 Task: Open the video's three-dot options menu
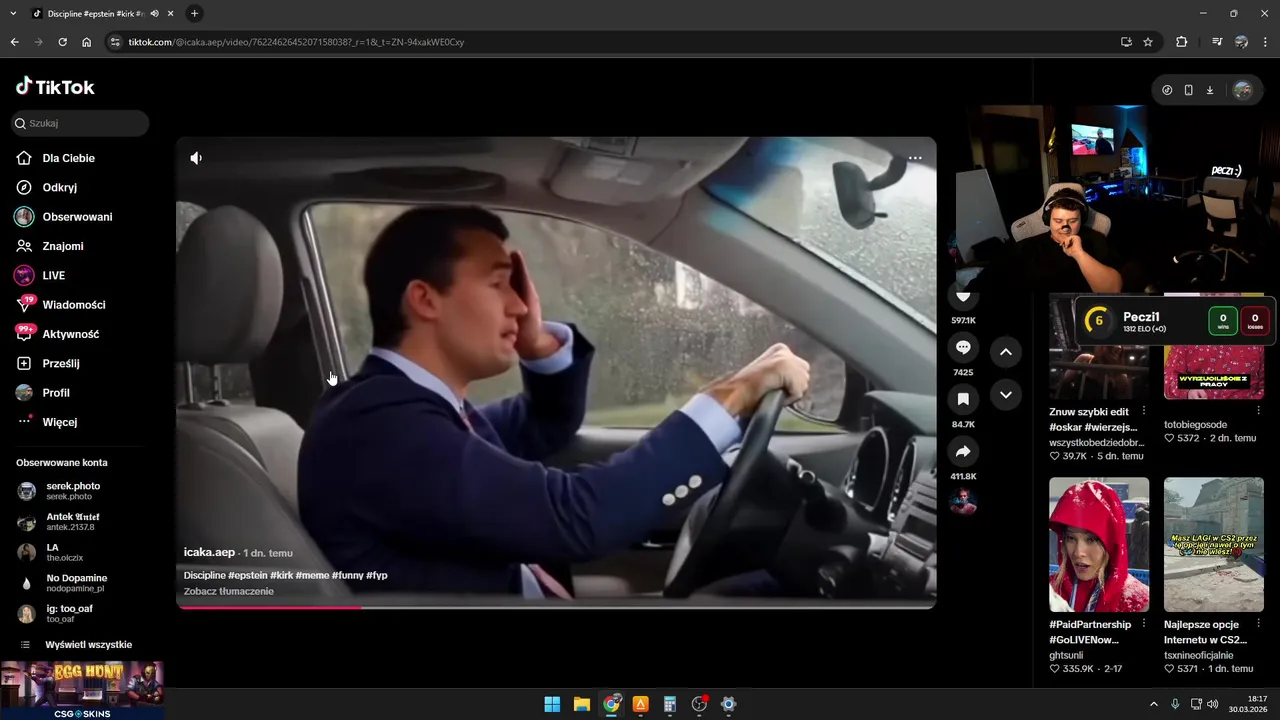pos(915,158)
